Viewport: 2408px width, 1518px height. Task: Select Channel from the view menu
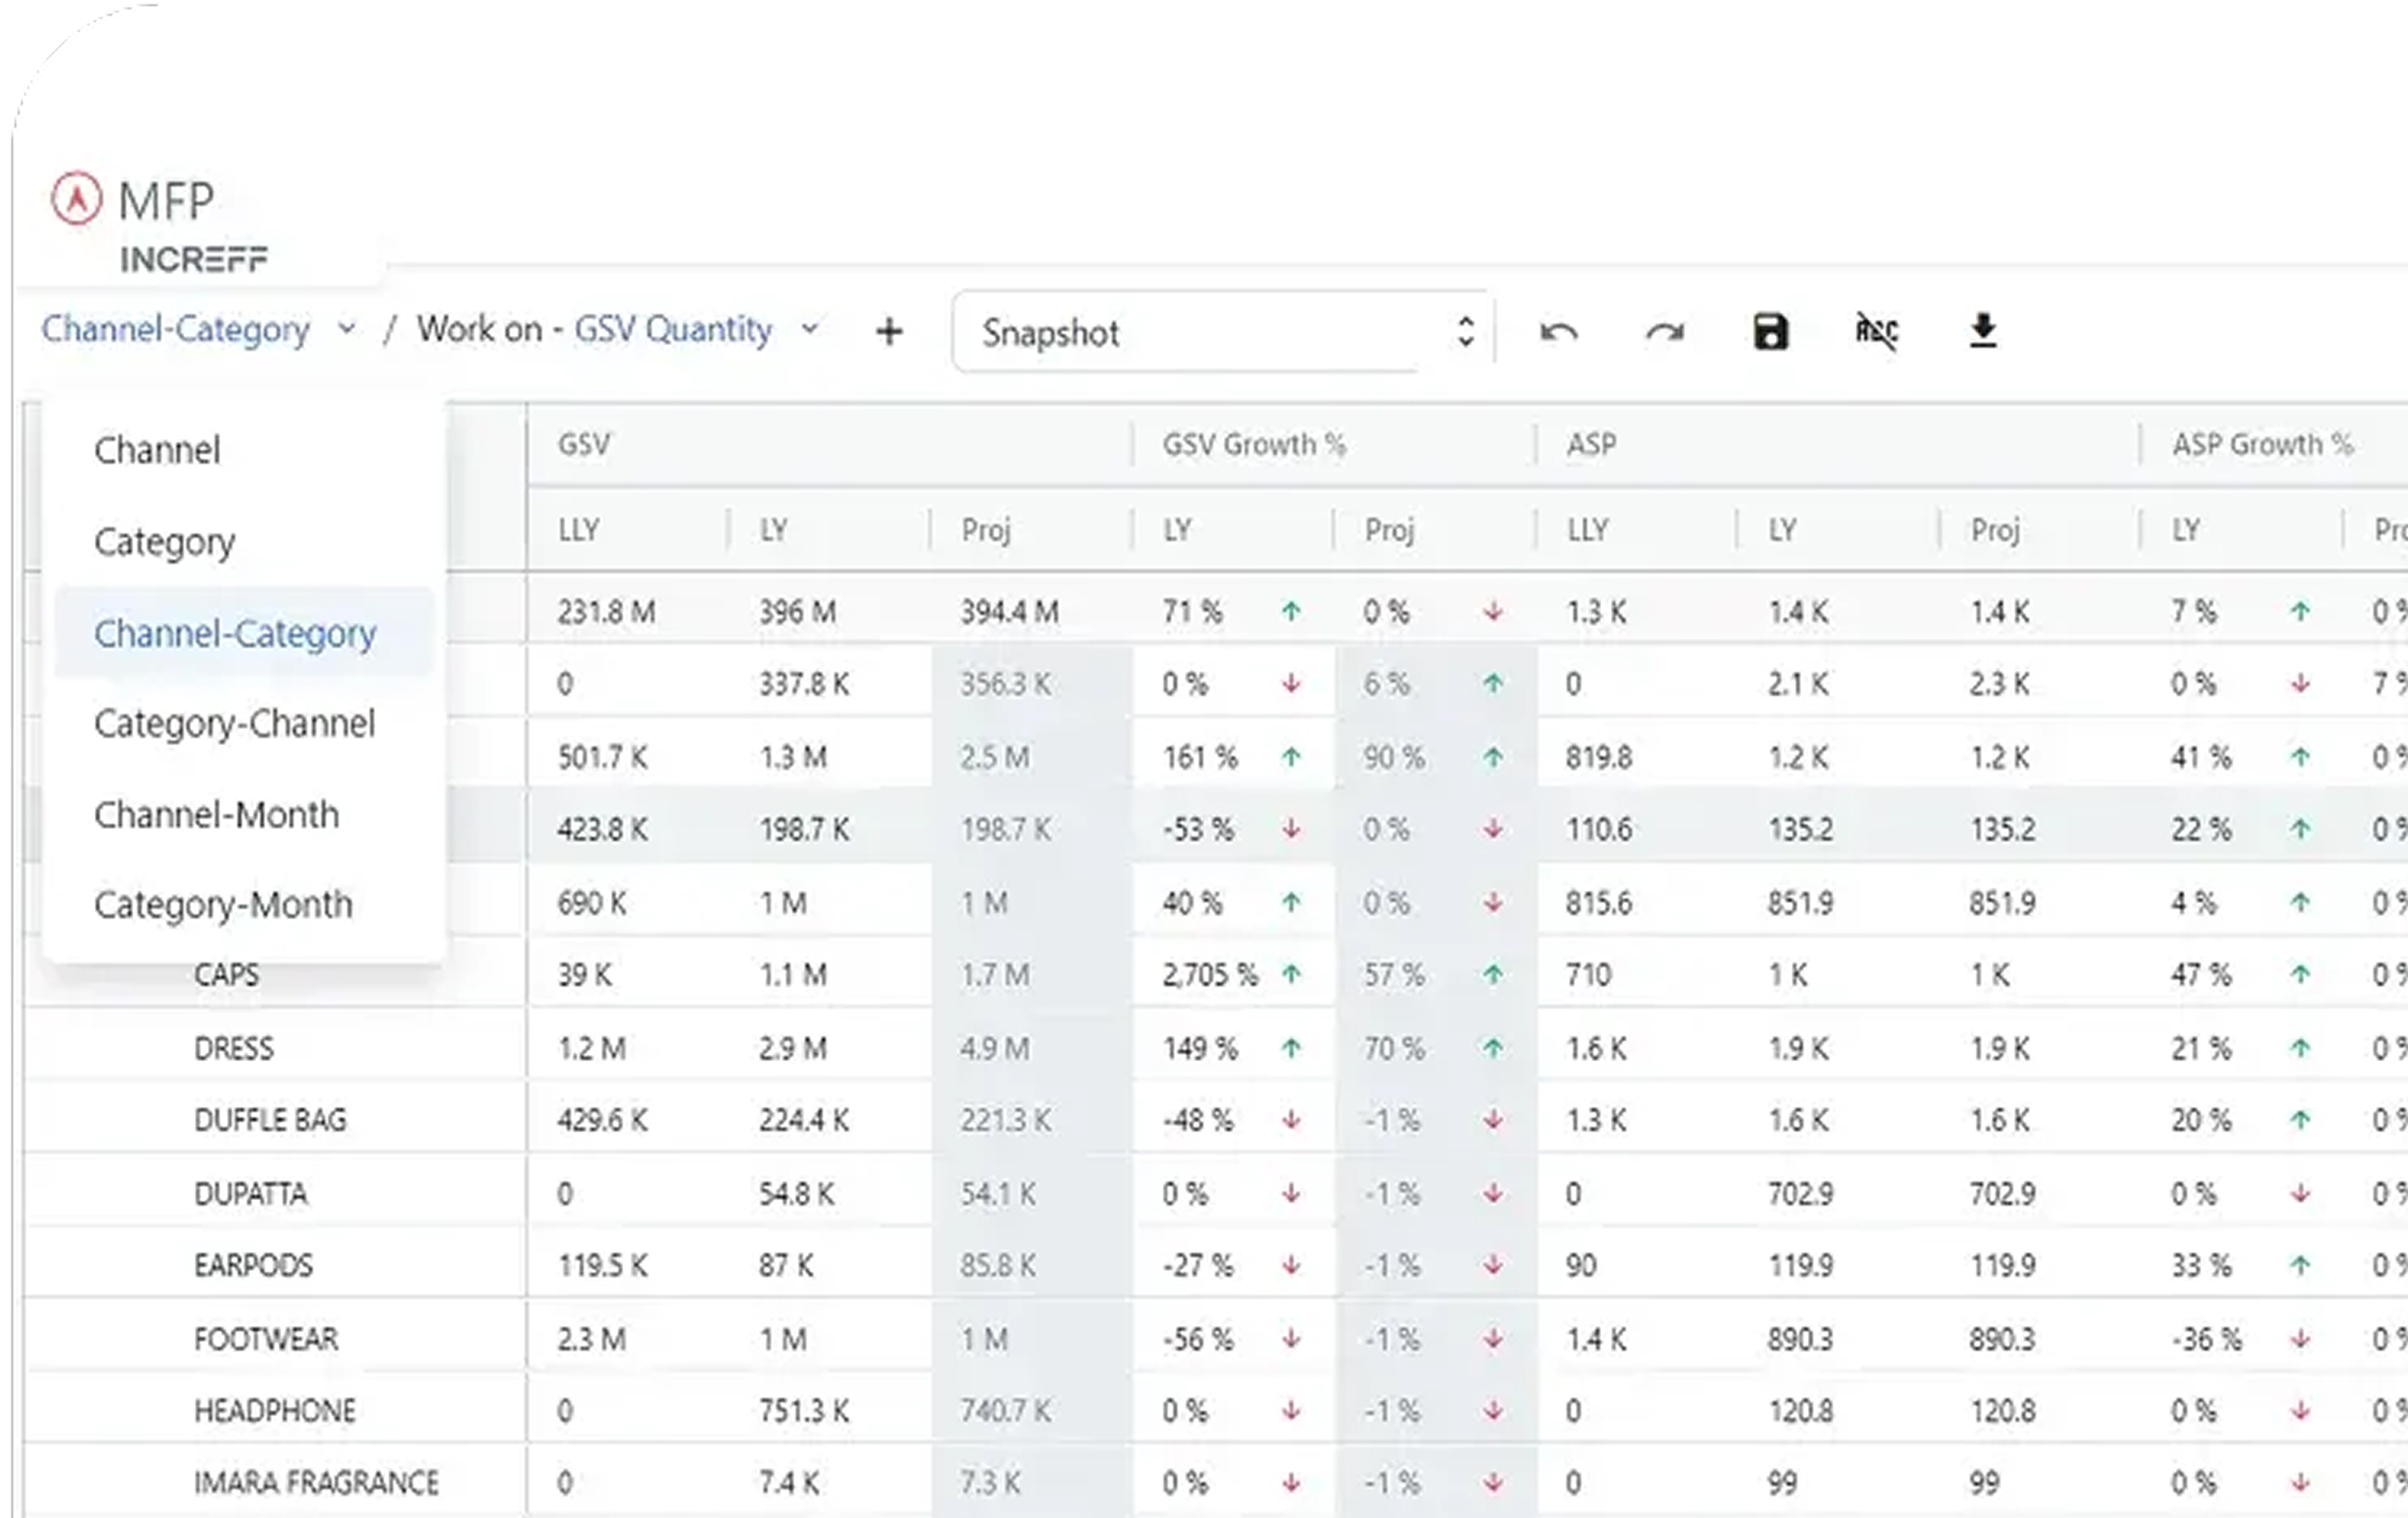click(157, 451)
